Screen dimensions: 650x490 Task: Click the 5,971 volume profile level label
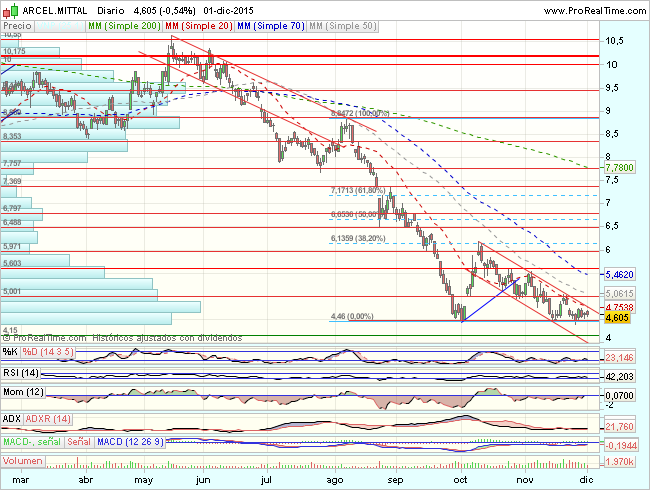[12, 247]
